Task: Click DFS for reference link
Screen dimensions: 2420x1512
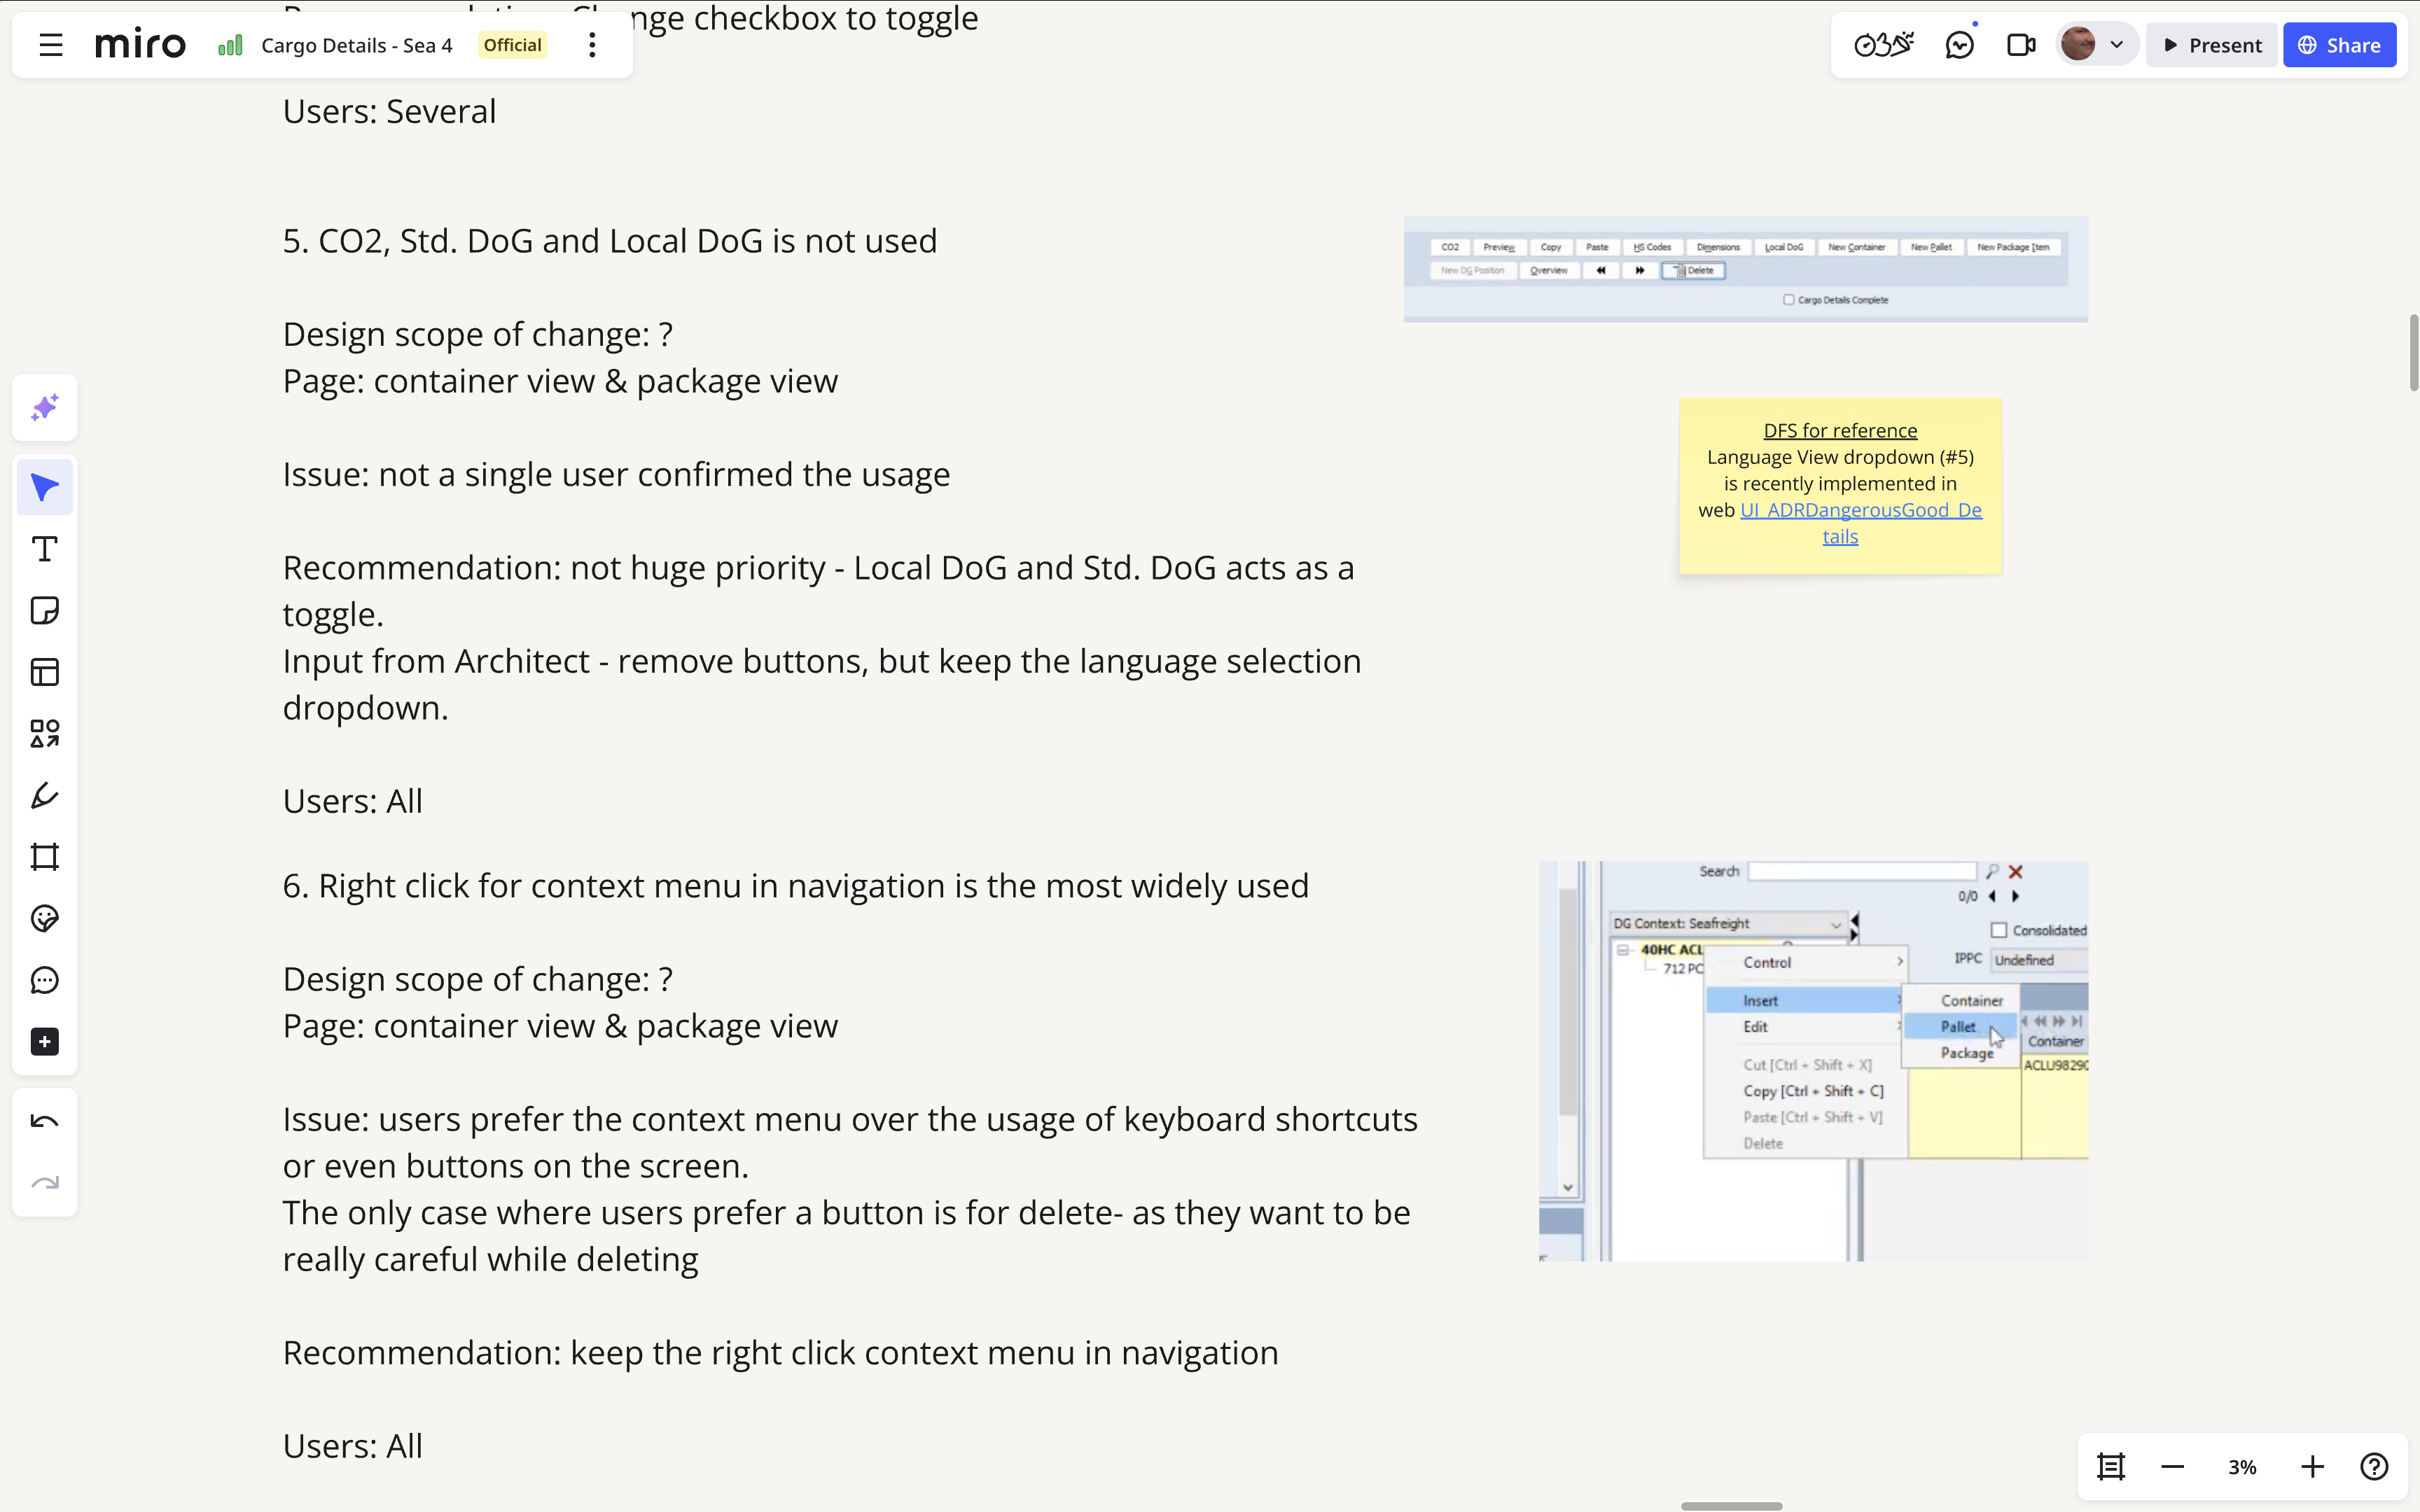Action: [1840, 430]
